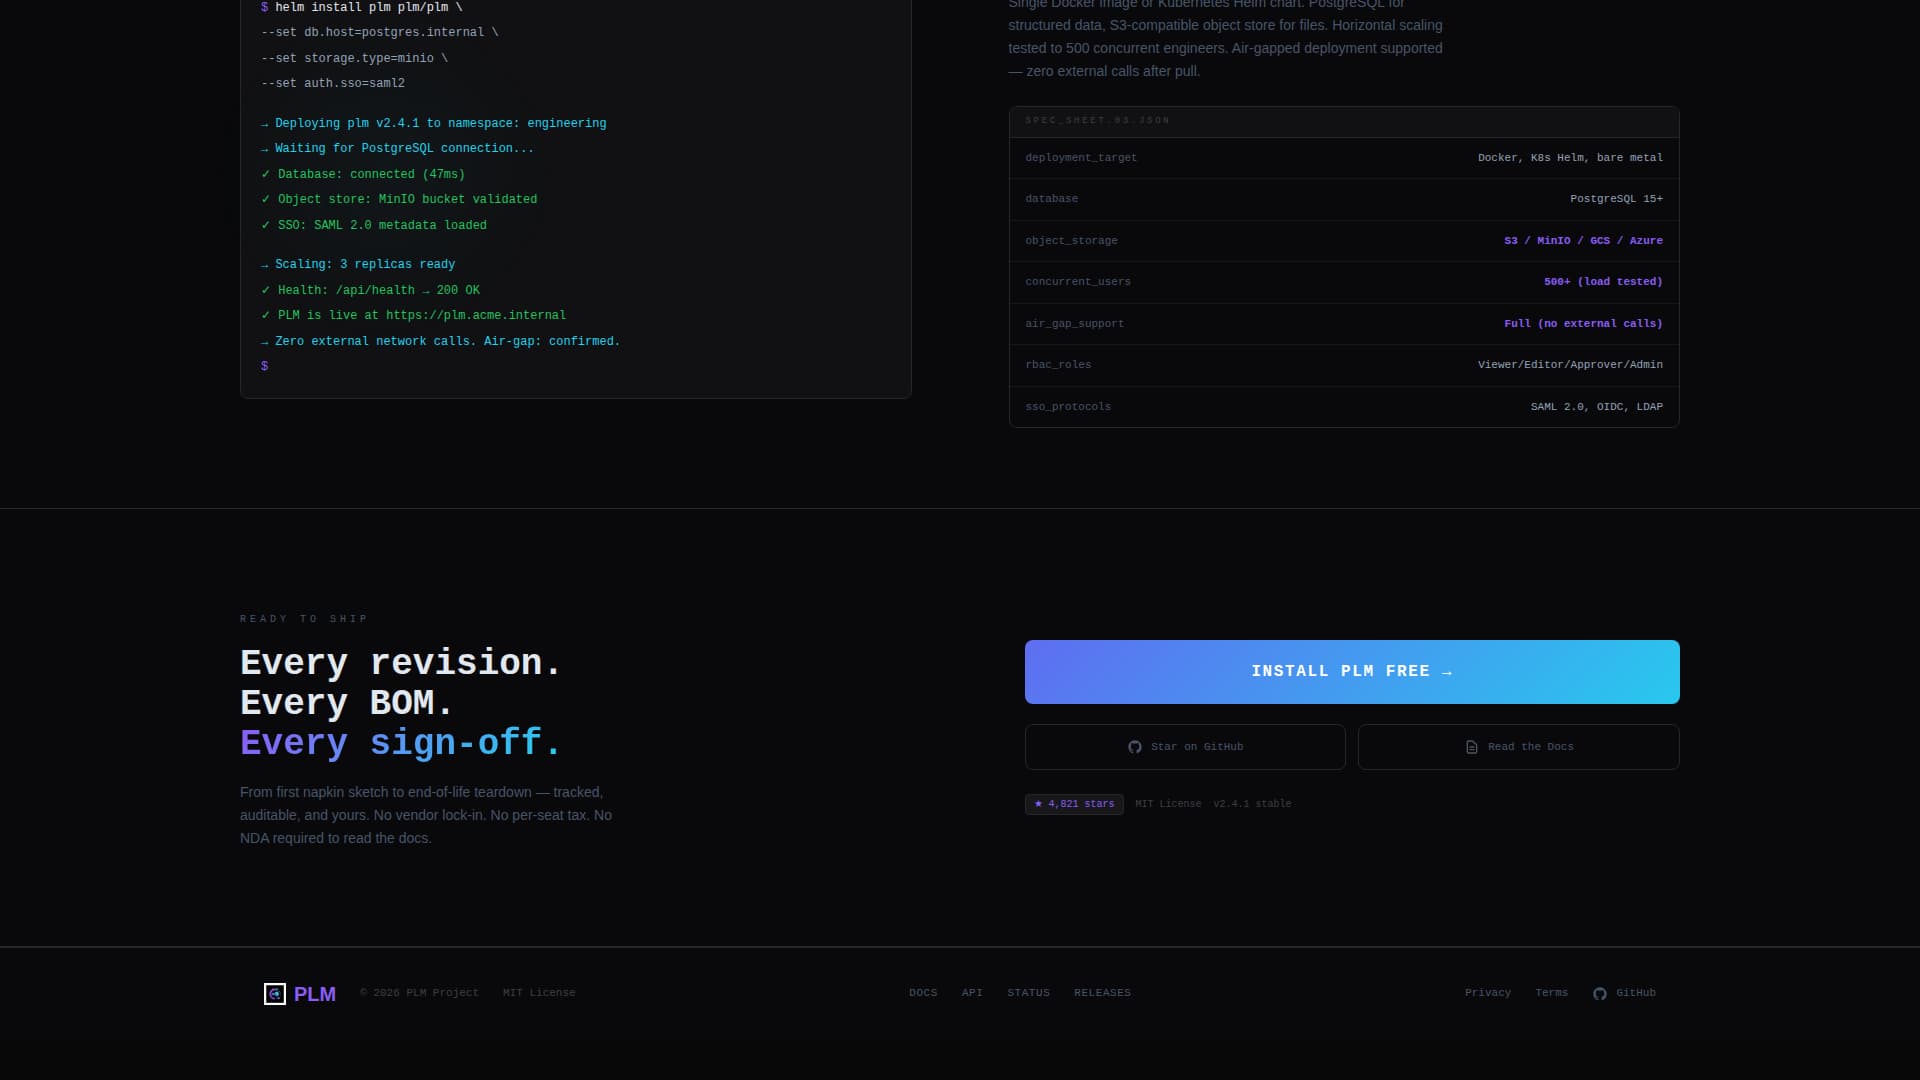Select the air_gap_support key
Viewport: 1920px width, 1080px height.
[1074, 324]
